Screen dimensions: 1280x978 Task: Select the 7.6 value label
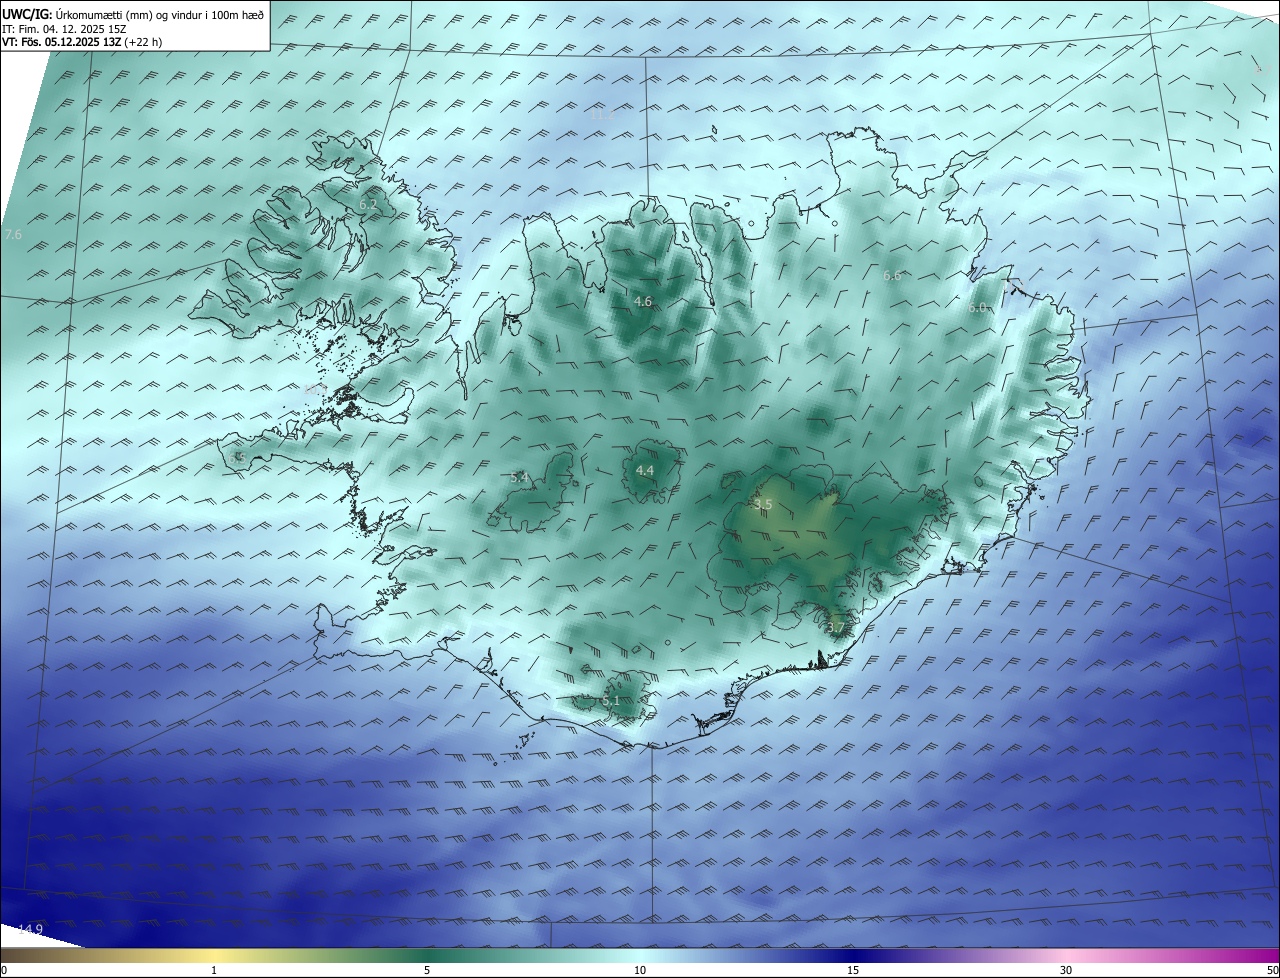(x=13, y=234)
